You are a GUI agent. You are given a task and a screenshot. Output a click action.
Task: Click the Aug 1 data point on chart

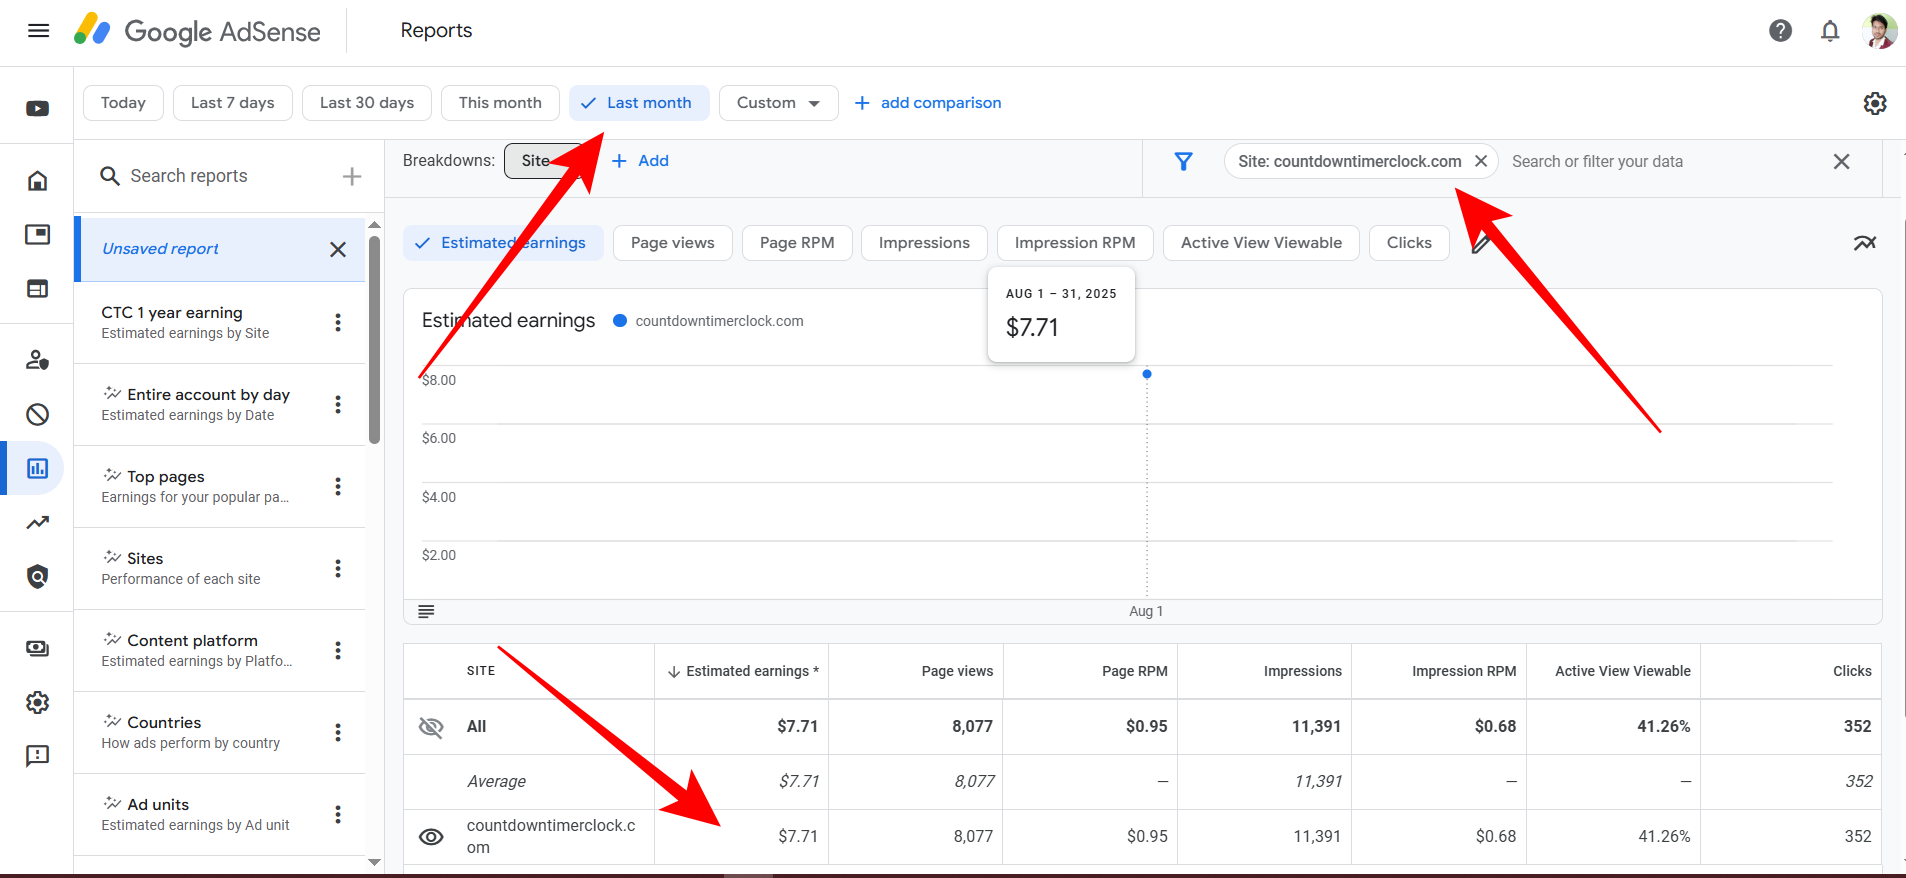pyautogui.click(x=1147, y=374)
